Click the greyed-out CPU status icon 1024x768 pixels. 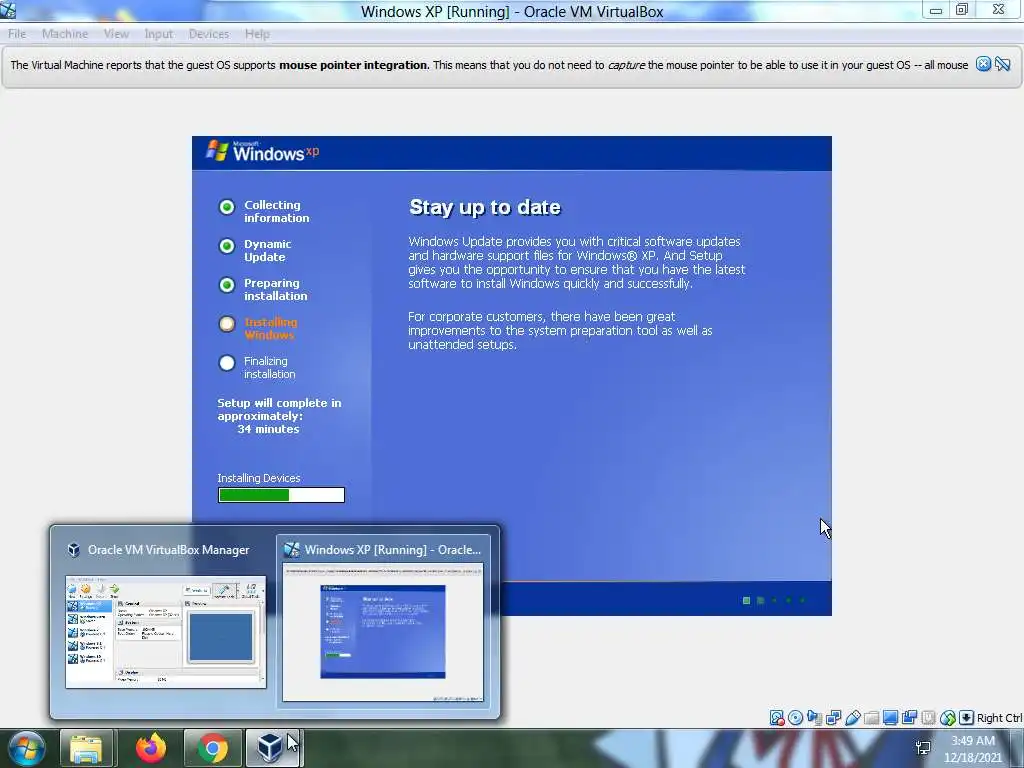928,718
